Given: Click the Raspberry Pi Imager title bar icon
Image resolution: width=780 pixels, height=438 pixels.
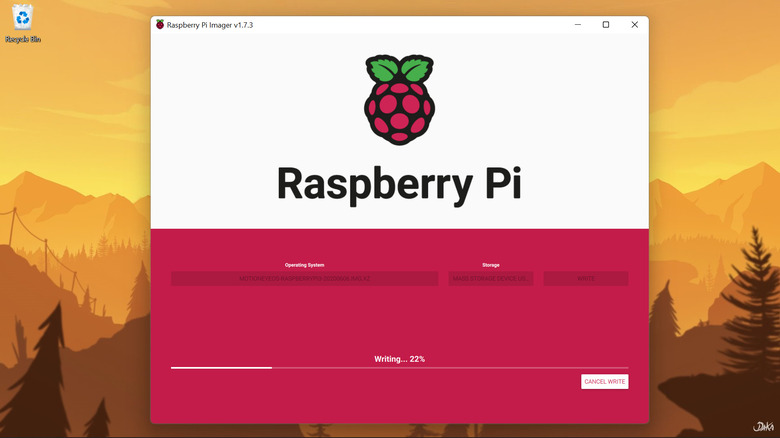Looking at the screenshot, I should [x=160, y=24].
